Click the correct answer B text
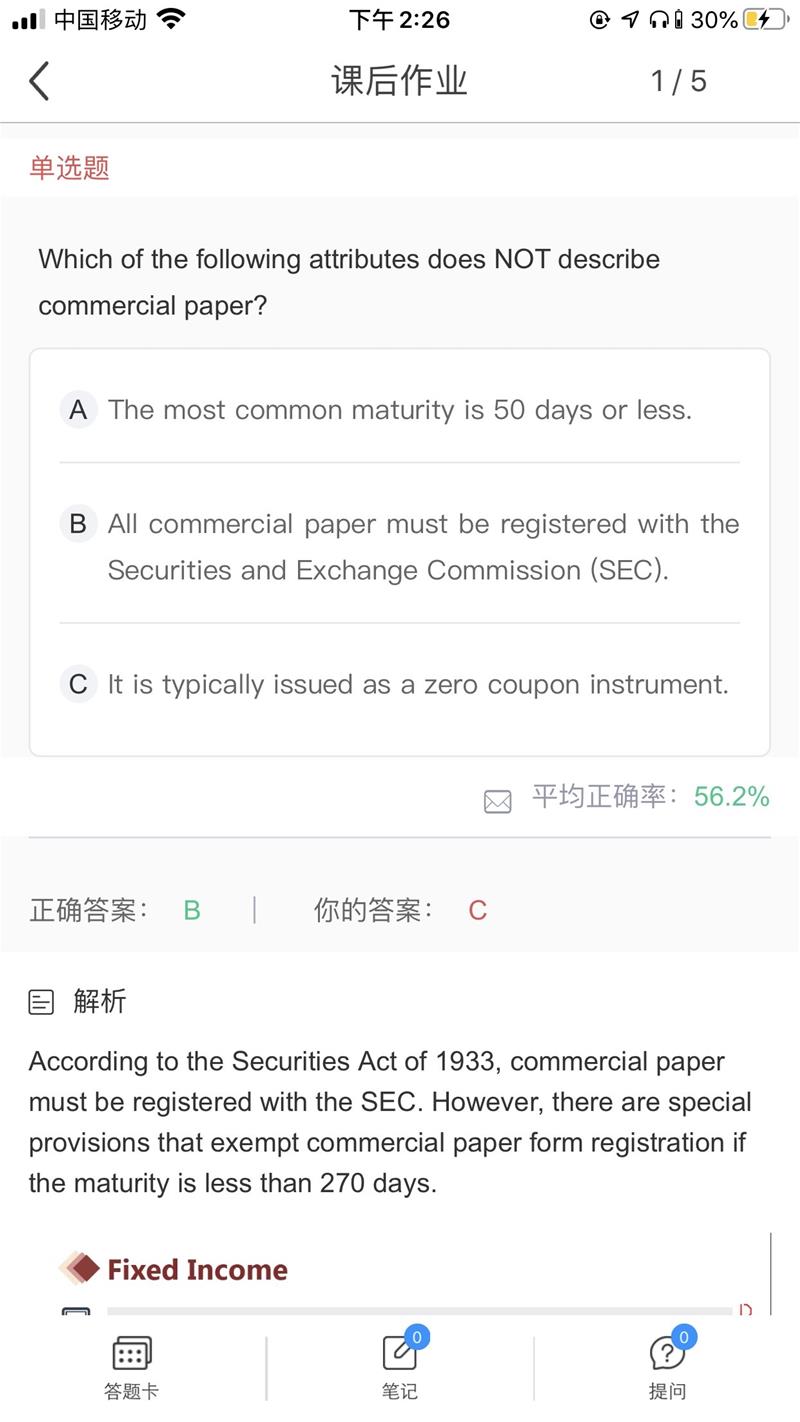 click(192, 910)
